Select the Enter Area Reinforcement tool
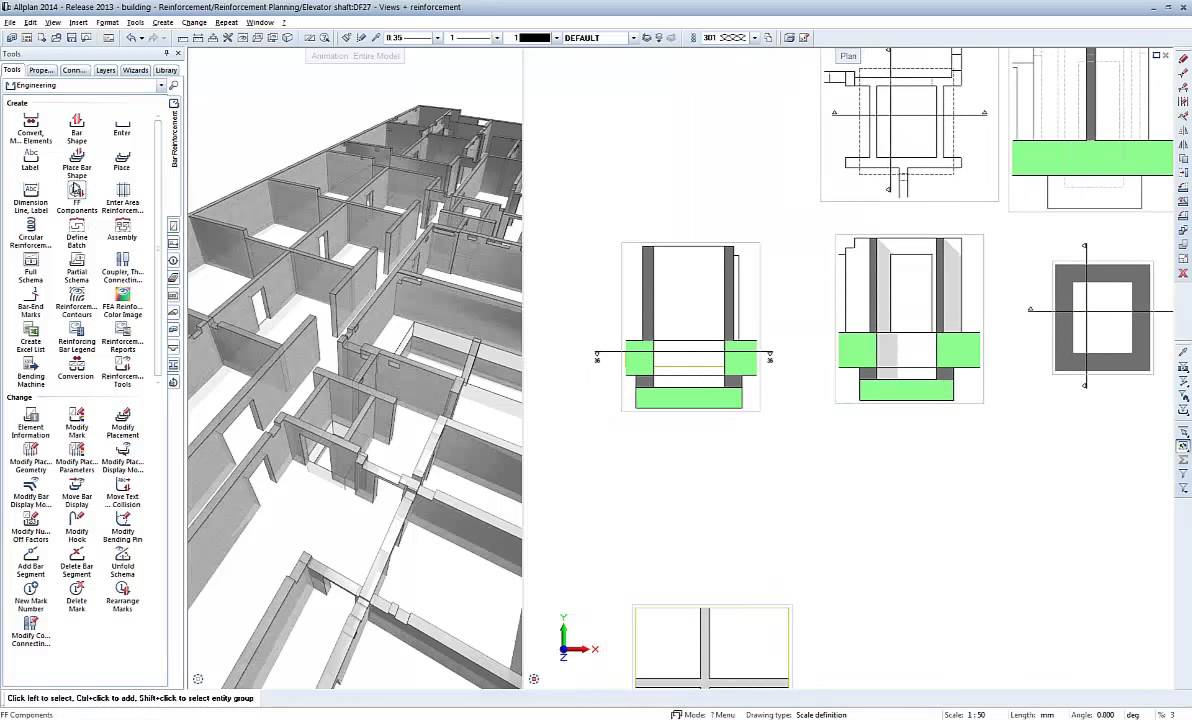Viewport: 1192px width, 720px height. tap(122, 198)
